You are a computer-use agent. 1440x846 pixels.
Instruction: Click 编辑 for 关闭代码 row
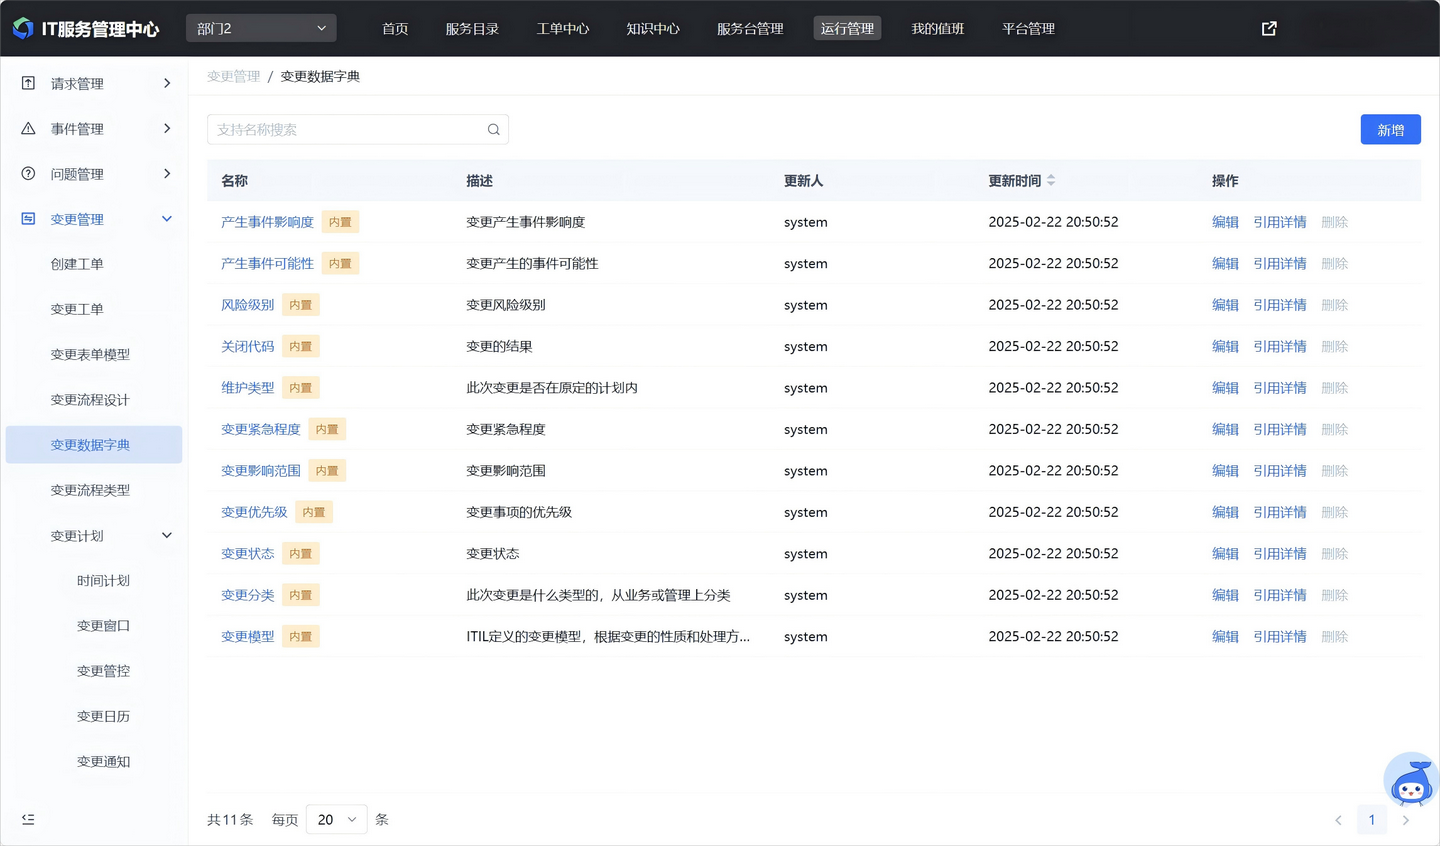tap(1225, 347)
